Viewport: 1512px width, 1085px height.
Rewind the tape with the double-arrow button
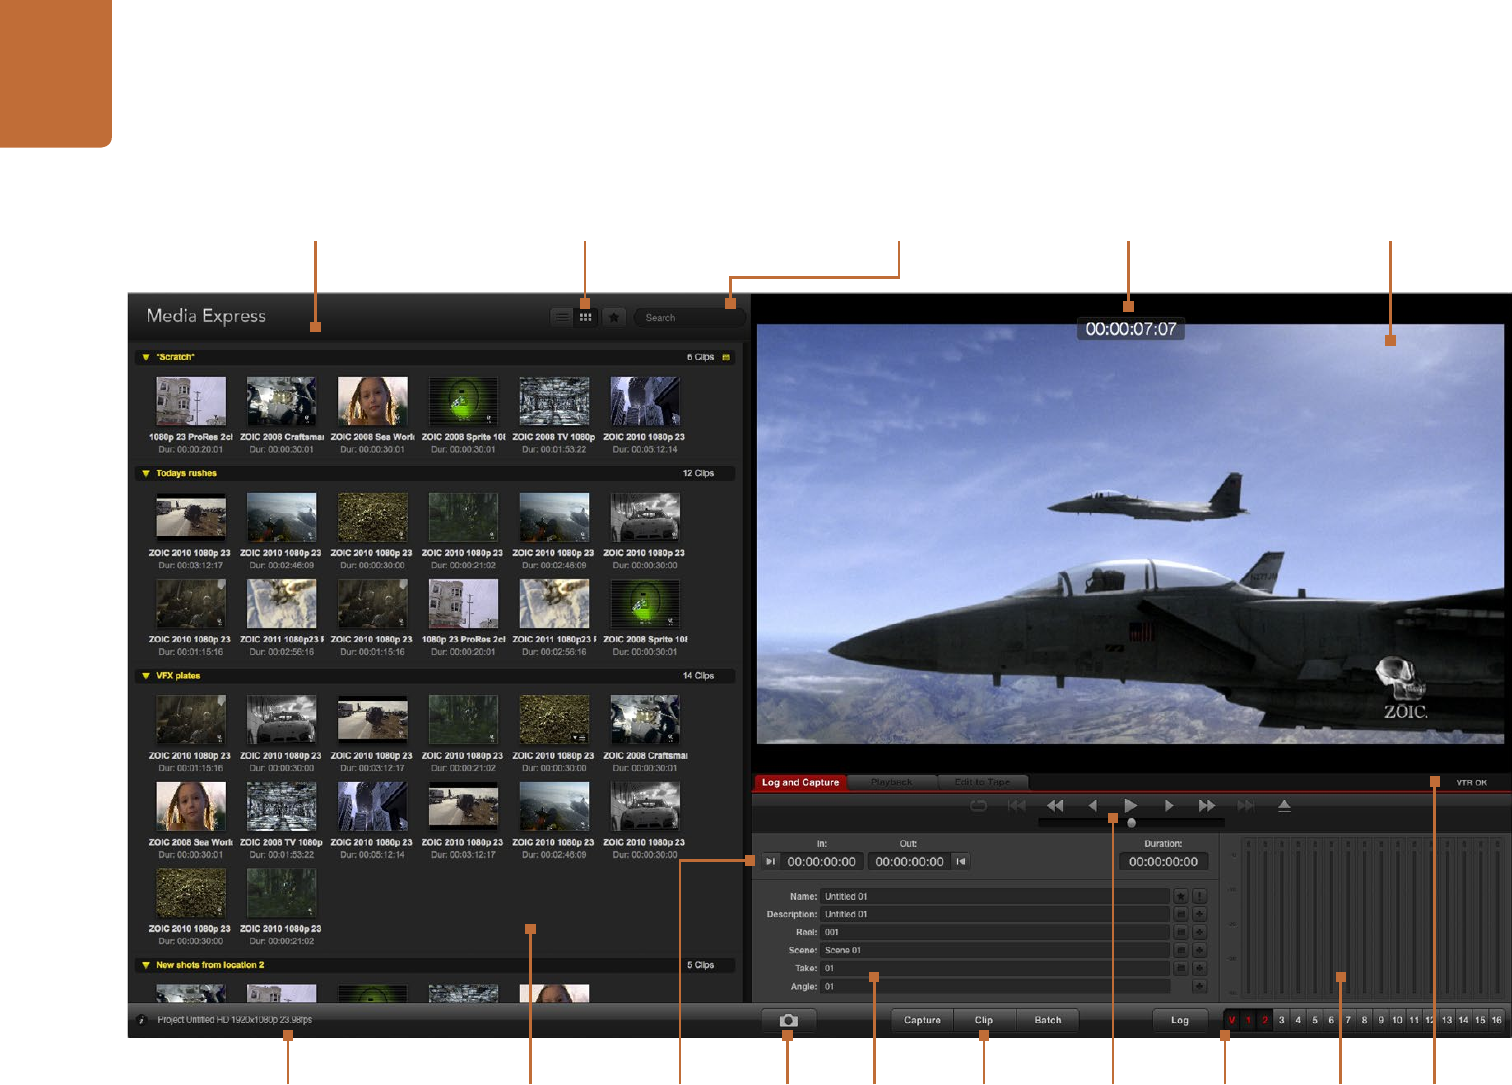tap(1055, 806)
